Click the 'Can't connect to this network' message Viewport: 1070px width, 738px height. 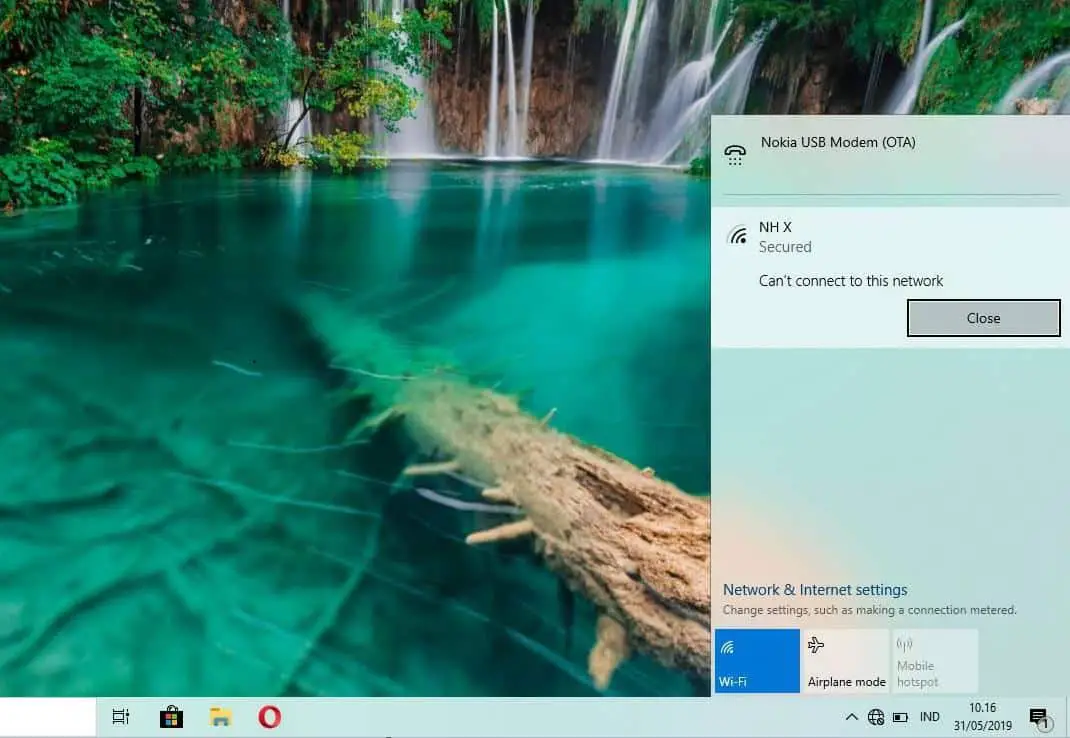pos(850,281)
